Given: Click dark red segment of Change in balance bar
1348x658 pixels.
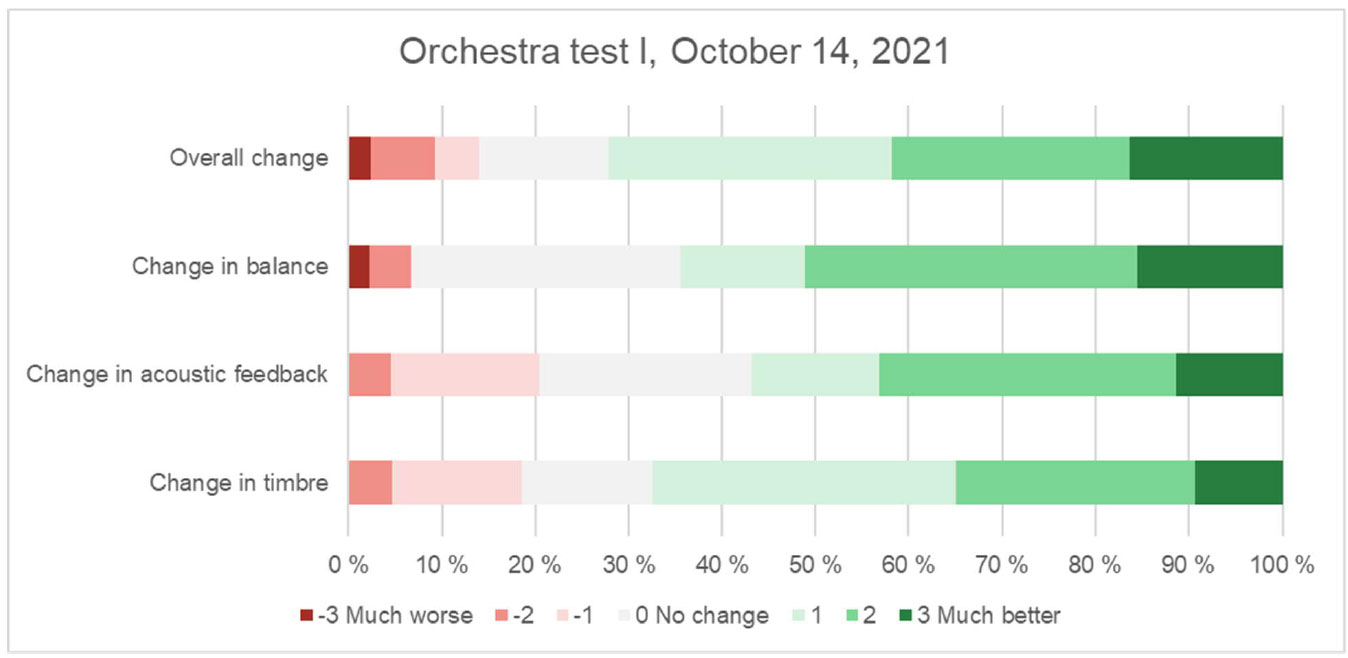Looking at the screenshot, I should 358,266.
